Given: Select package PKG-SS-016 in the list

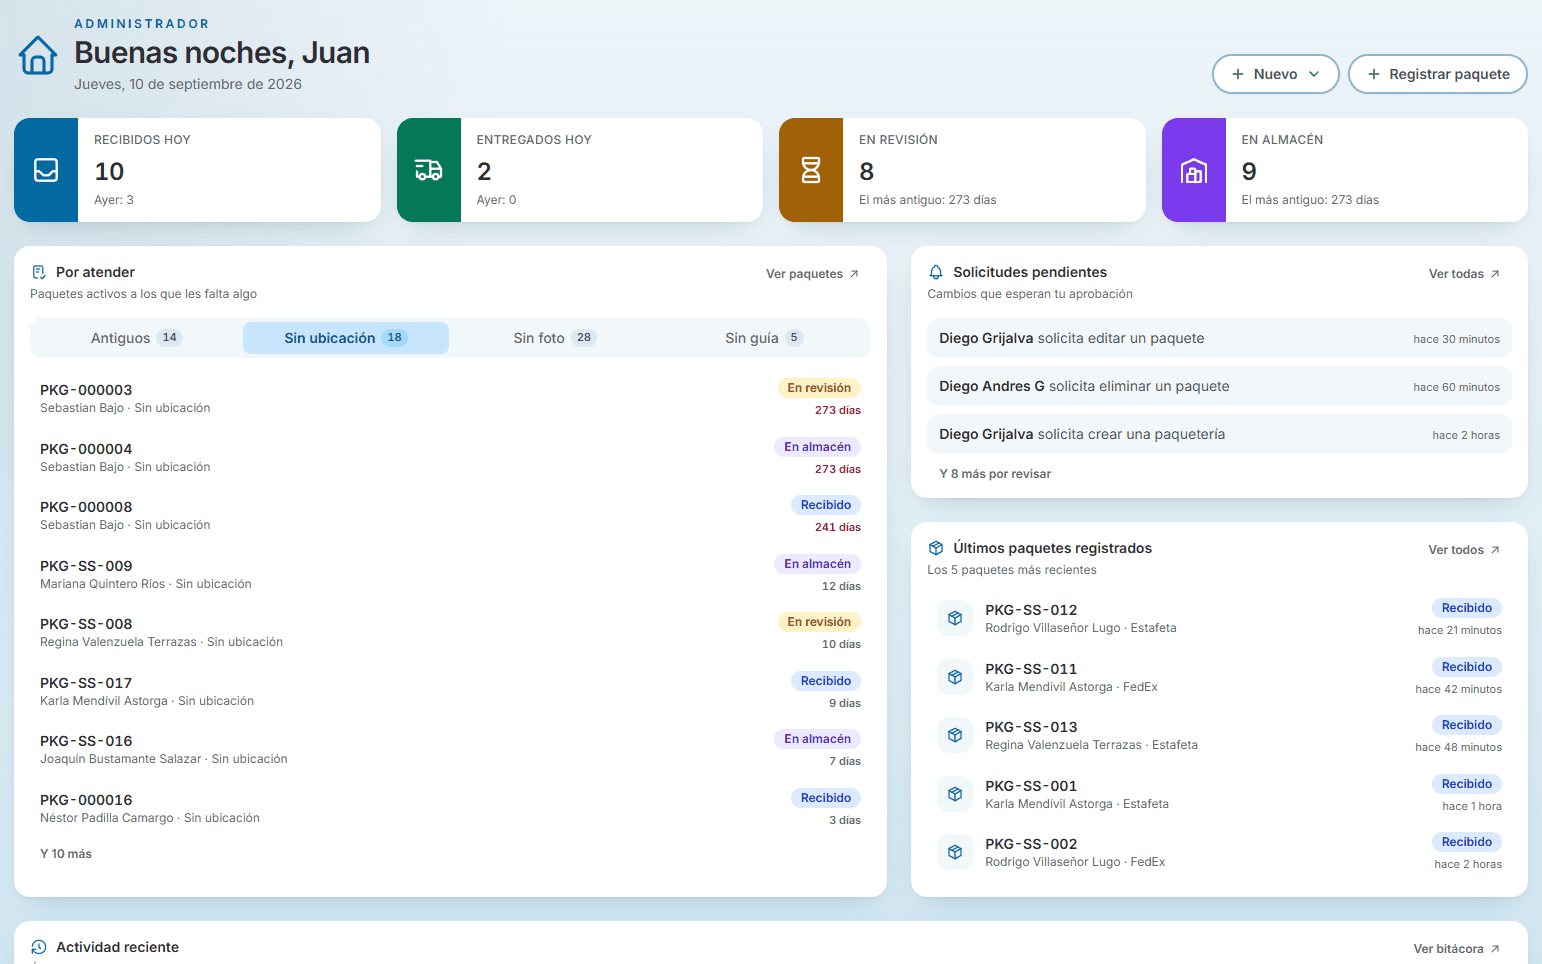Looking at the screenshot, I should [x=450, y=749].
